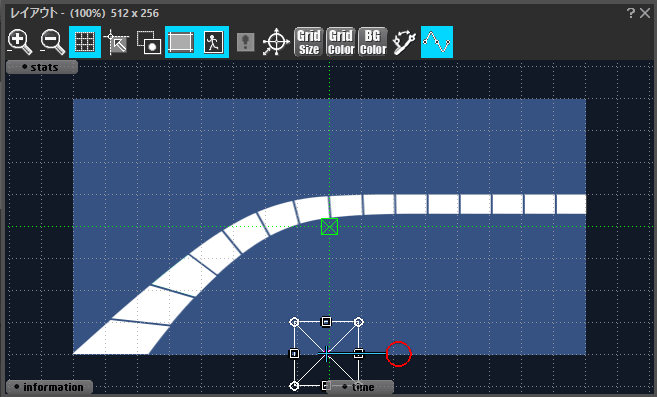Click the help question mark button
The width and height of the screenshot is (657, 397).
click(631, 13)
